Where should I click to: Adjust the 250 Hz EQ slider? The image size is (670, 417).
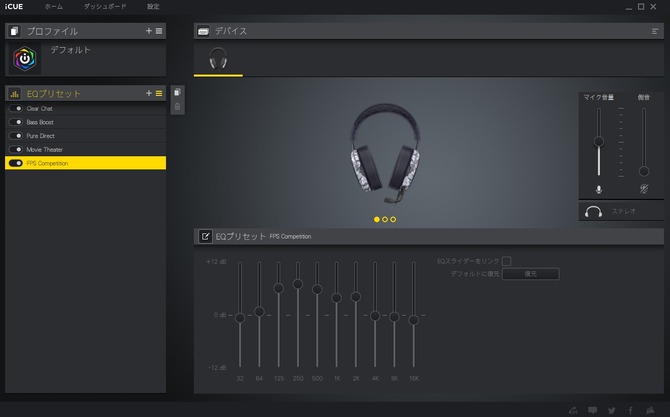(x=298, y=284)
